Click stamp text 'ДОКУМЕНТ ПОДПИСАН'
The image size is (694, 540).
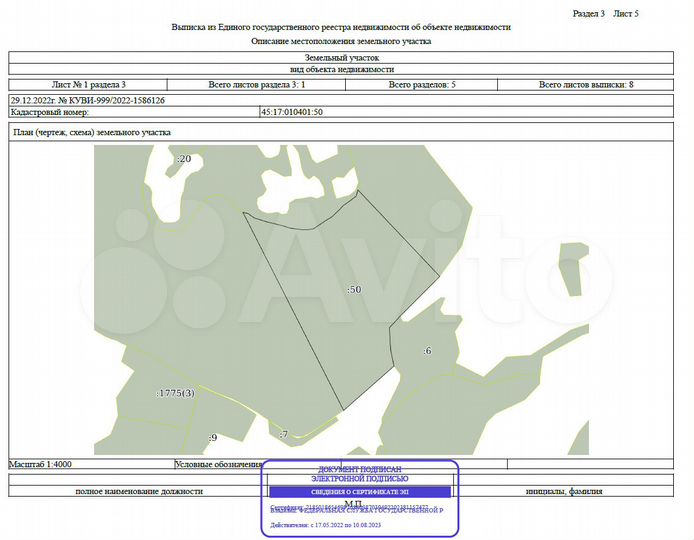pyautogui.click(x=360, y=470)
